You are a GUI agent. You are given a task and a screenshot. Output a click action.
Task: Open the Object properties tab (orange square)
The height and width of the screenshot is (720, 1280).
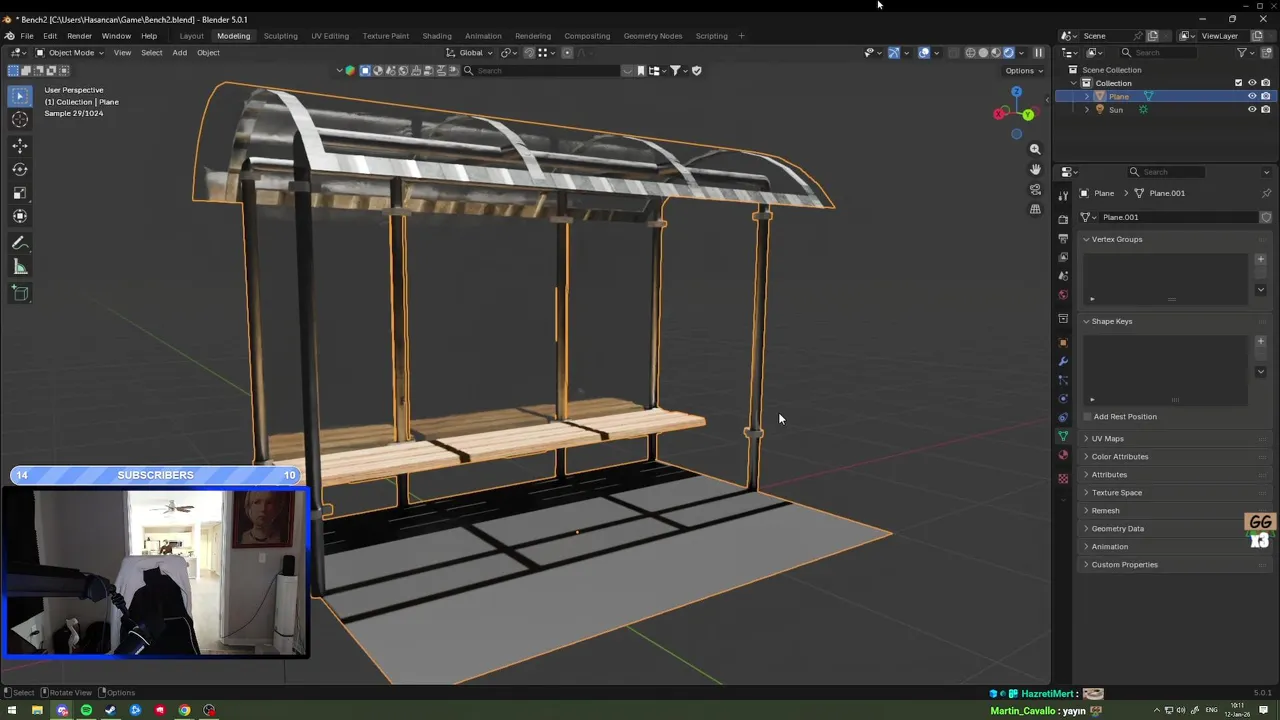(1063, 343)
